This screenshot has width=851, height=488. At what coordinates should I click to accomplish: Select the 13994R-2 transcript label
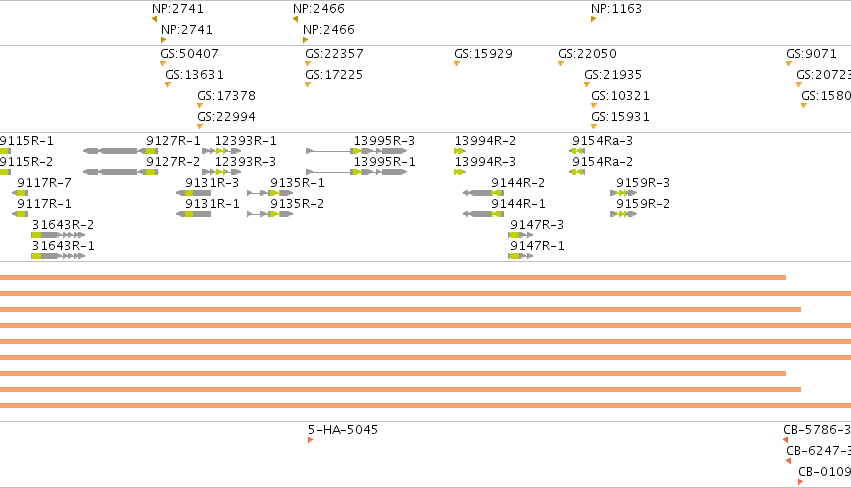point(485,141)
